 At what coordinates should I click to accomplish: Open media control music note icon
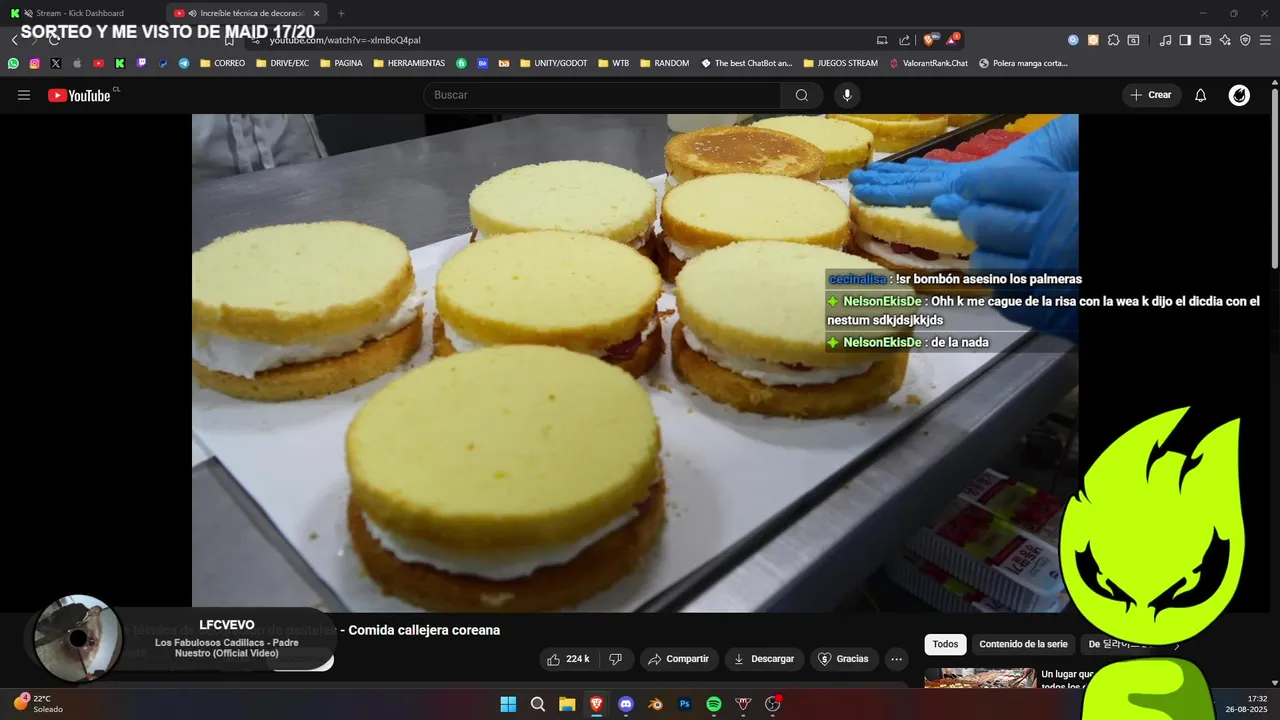tap(1165, 40)
